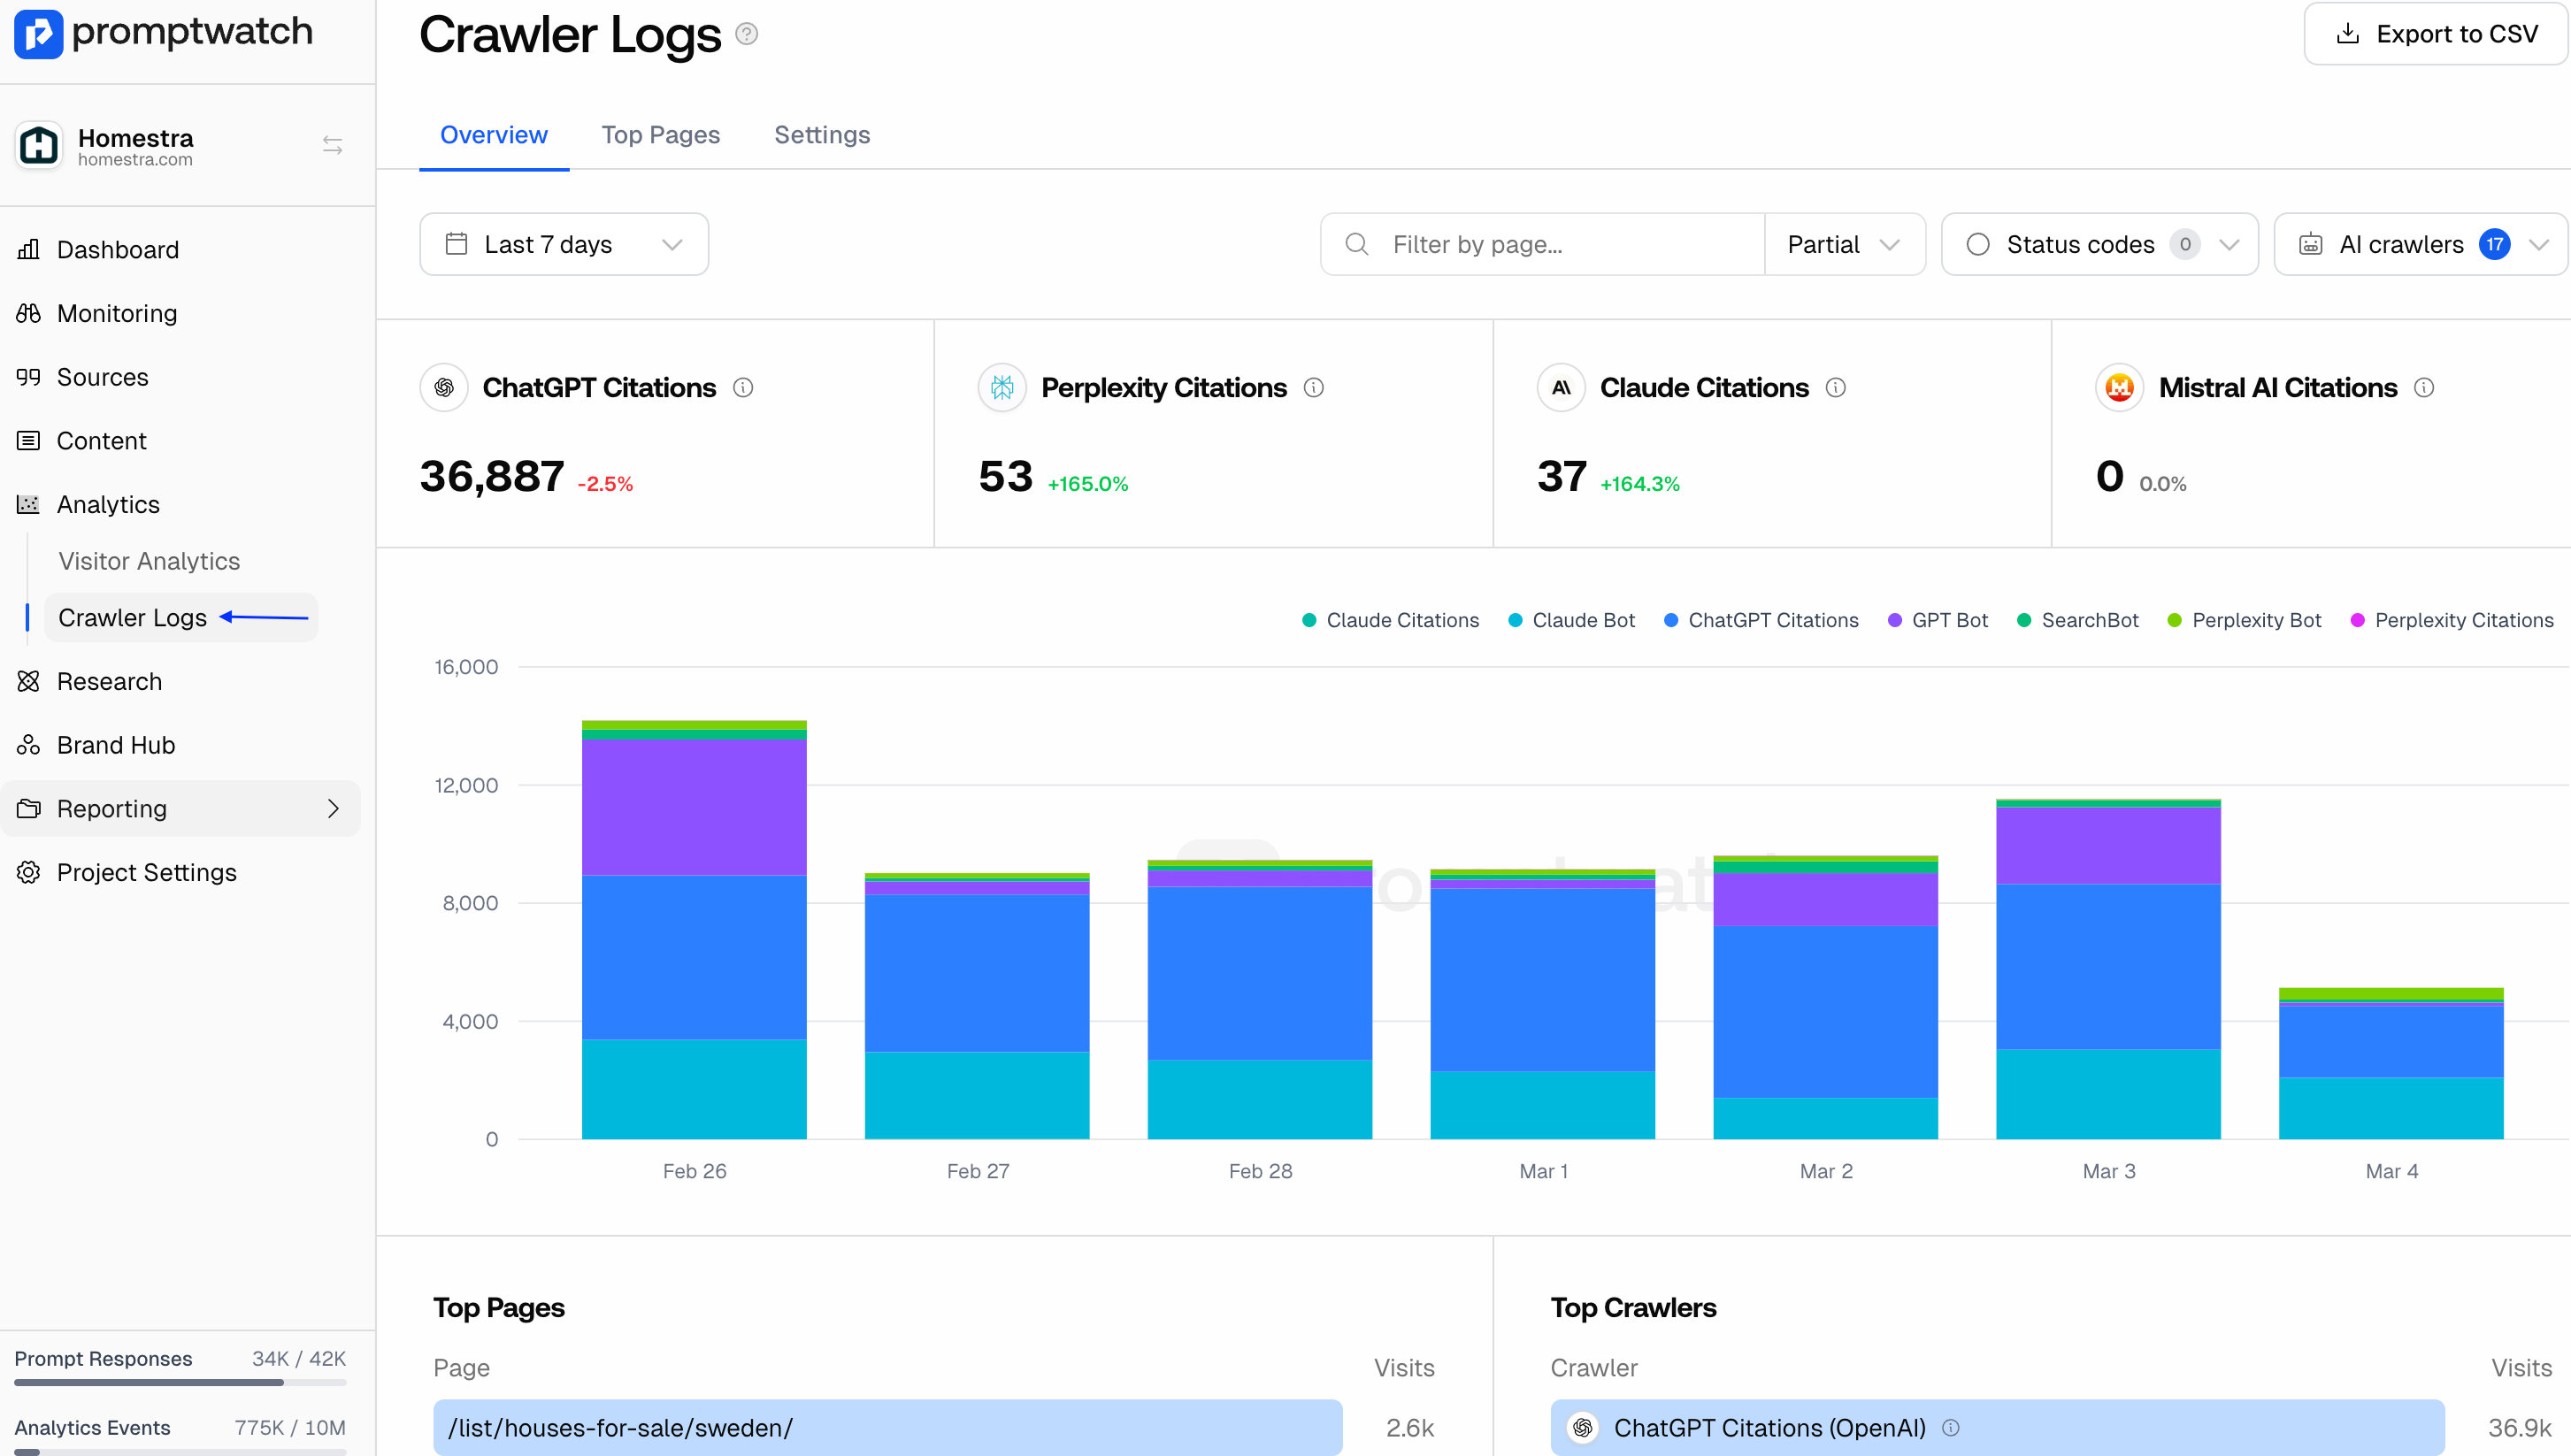Click Perplexity Citations info icon
Screen dimensions: 2571x1456
1314,388
